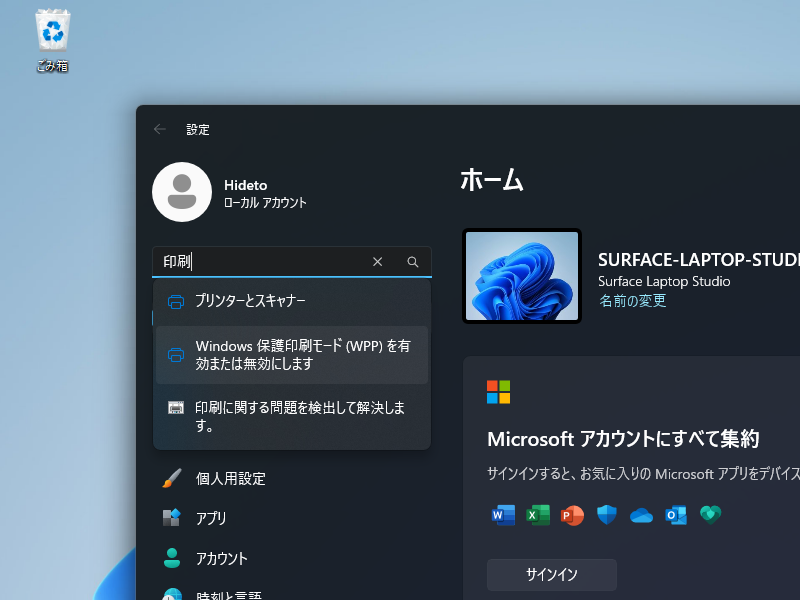
Task: Click the Microsoft logo above the account section
Action: tap(499, 392)
